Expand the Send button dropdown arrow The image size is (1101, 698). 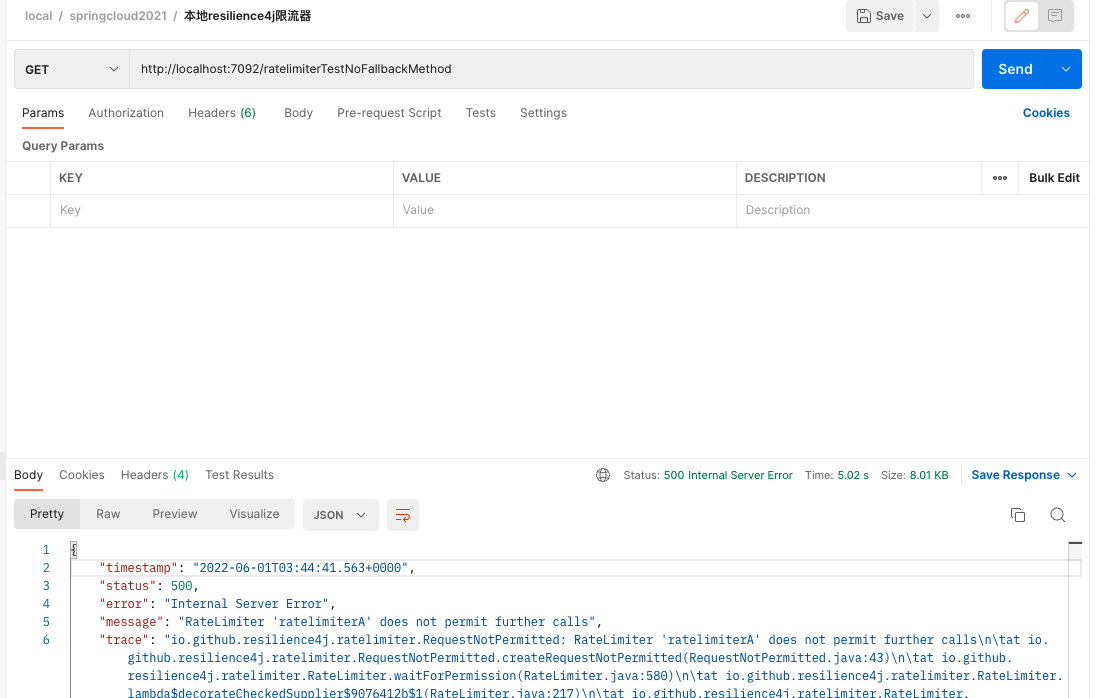click(x=1063, y=69)
